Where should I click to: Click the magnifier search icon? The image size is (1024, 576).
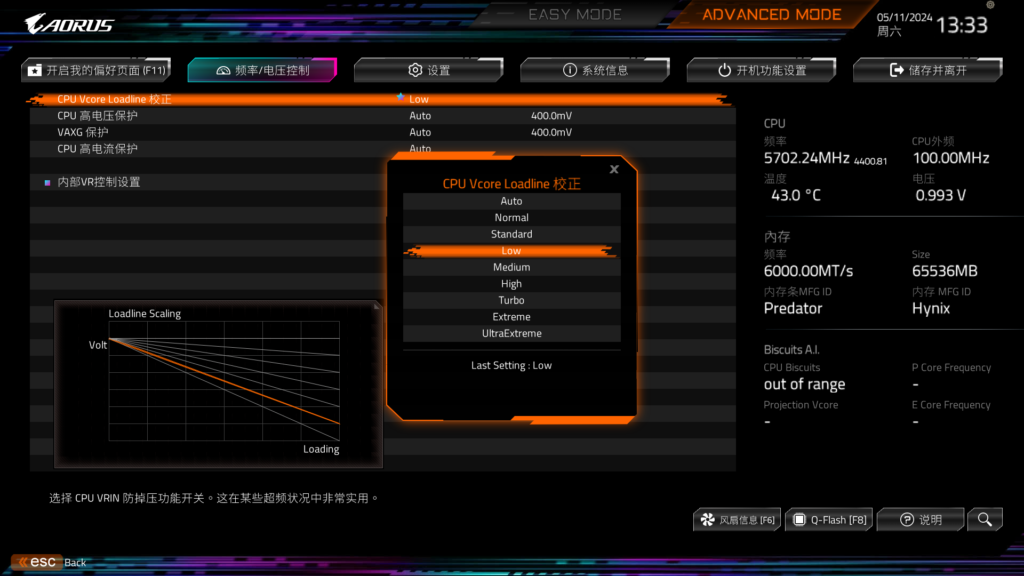click(x=985, y=519)
